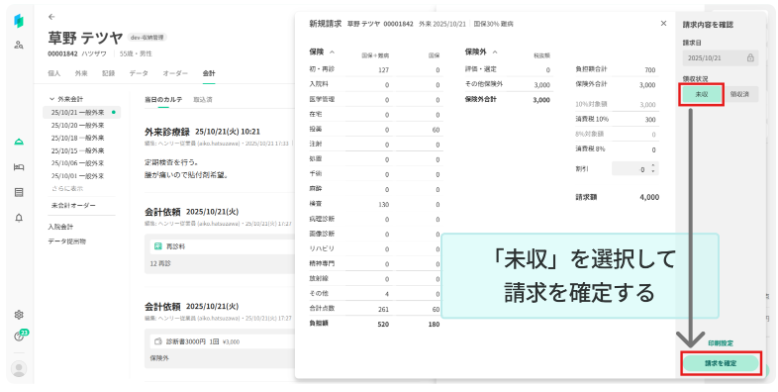Image resolution: width=778 pixels, height=392 pixels.
Task: Click the back arrow above patient name
Action: [52, 17]
